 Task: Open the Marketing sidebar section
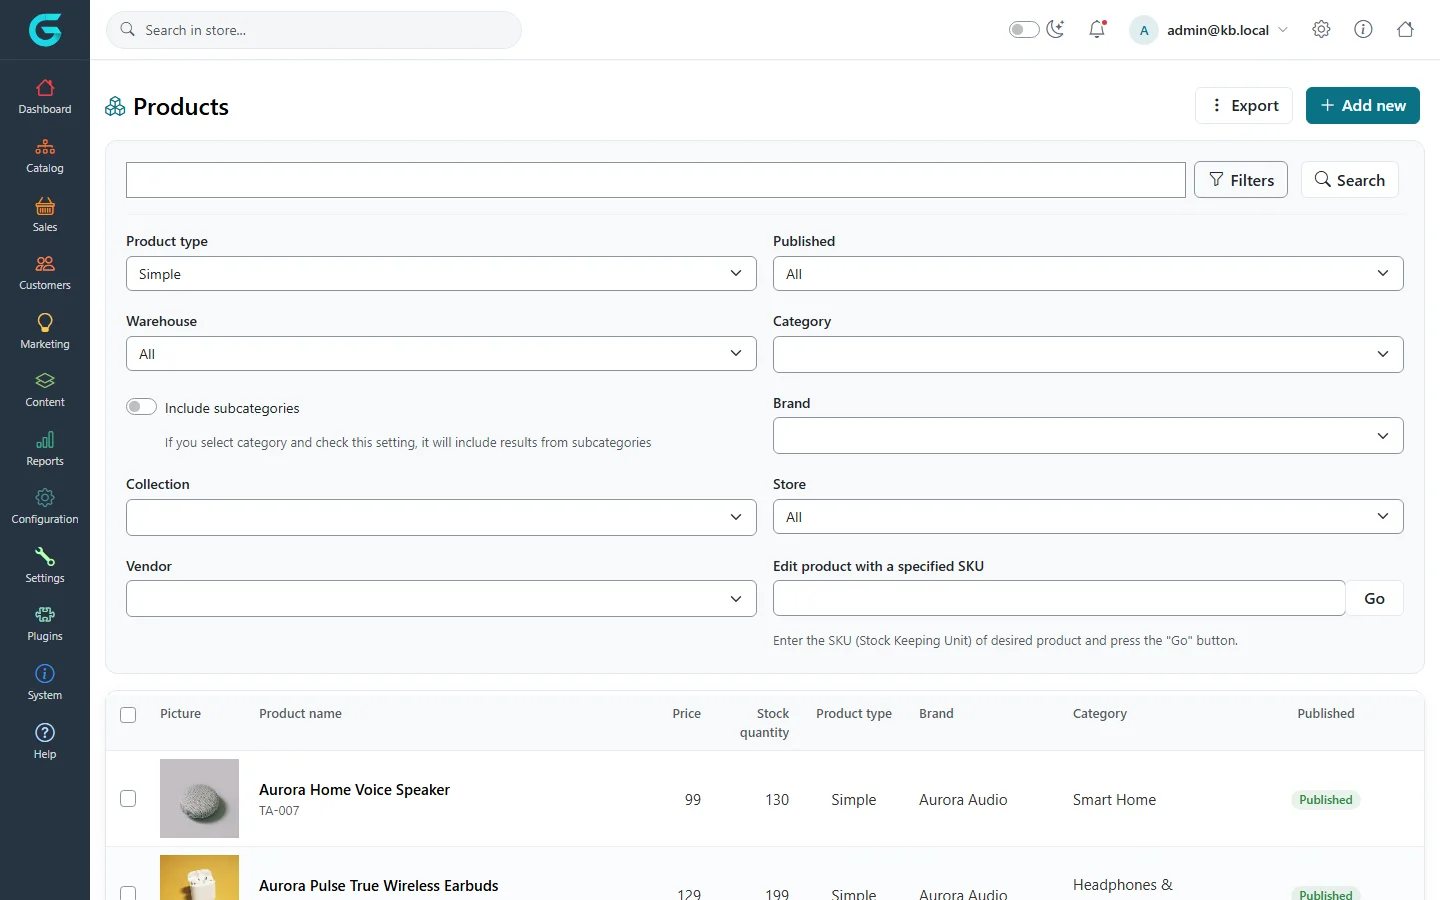(x=45, y=332)
